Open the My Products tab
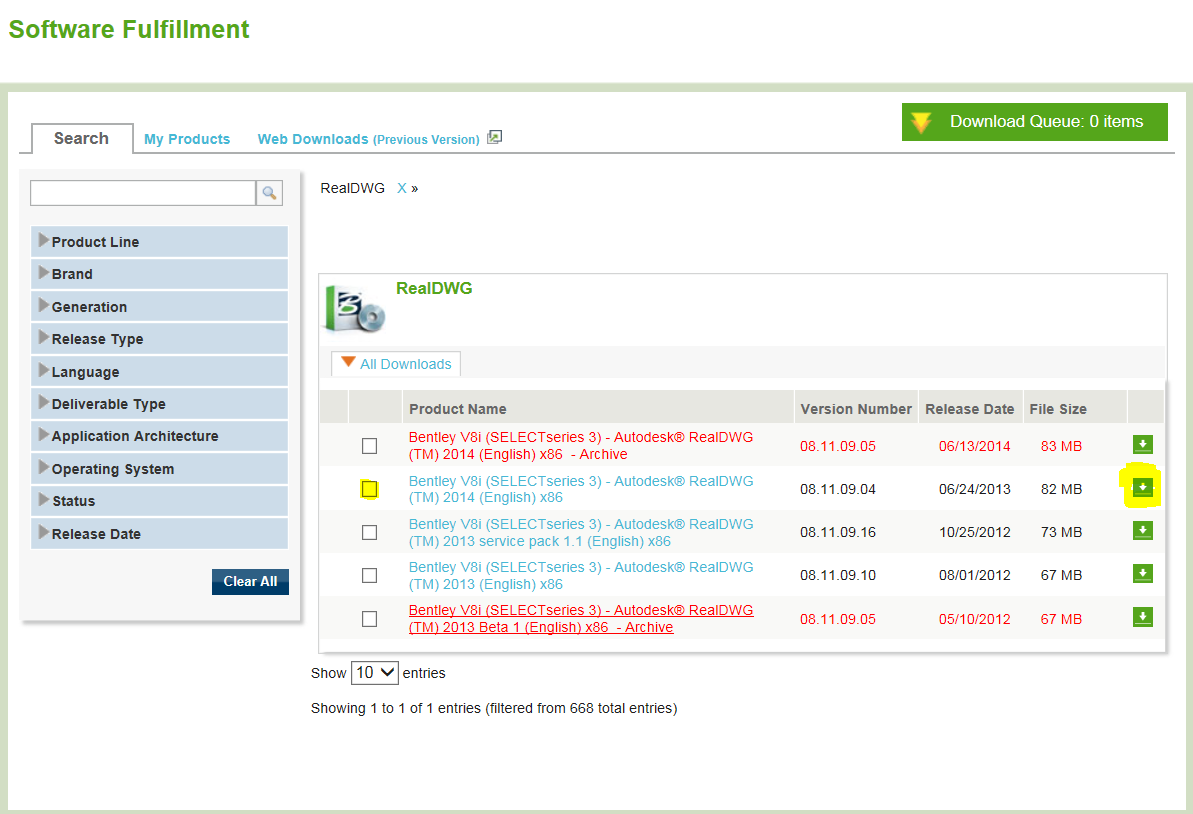Viewport: 1193px width, 814px height. [186, 139]
